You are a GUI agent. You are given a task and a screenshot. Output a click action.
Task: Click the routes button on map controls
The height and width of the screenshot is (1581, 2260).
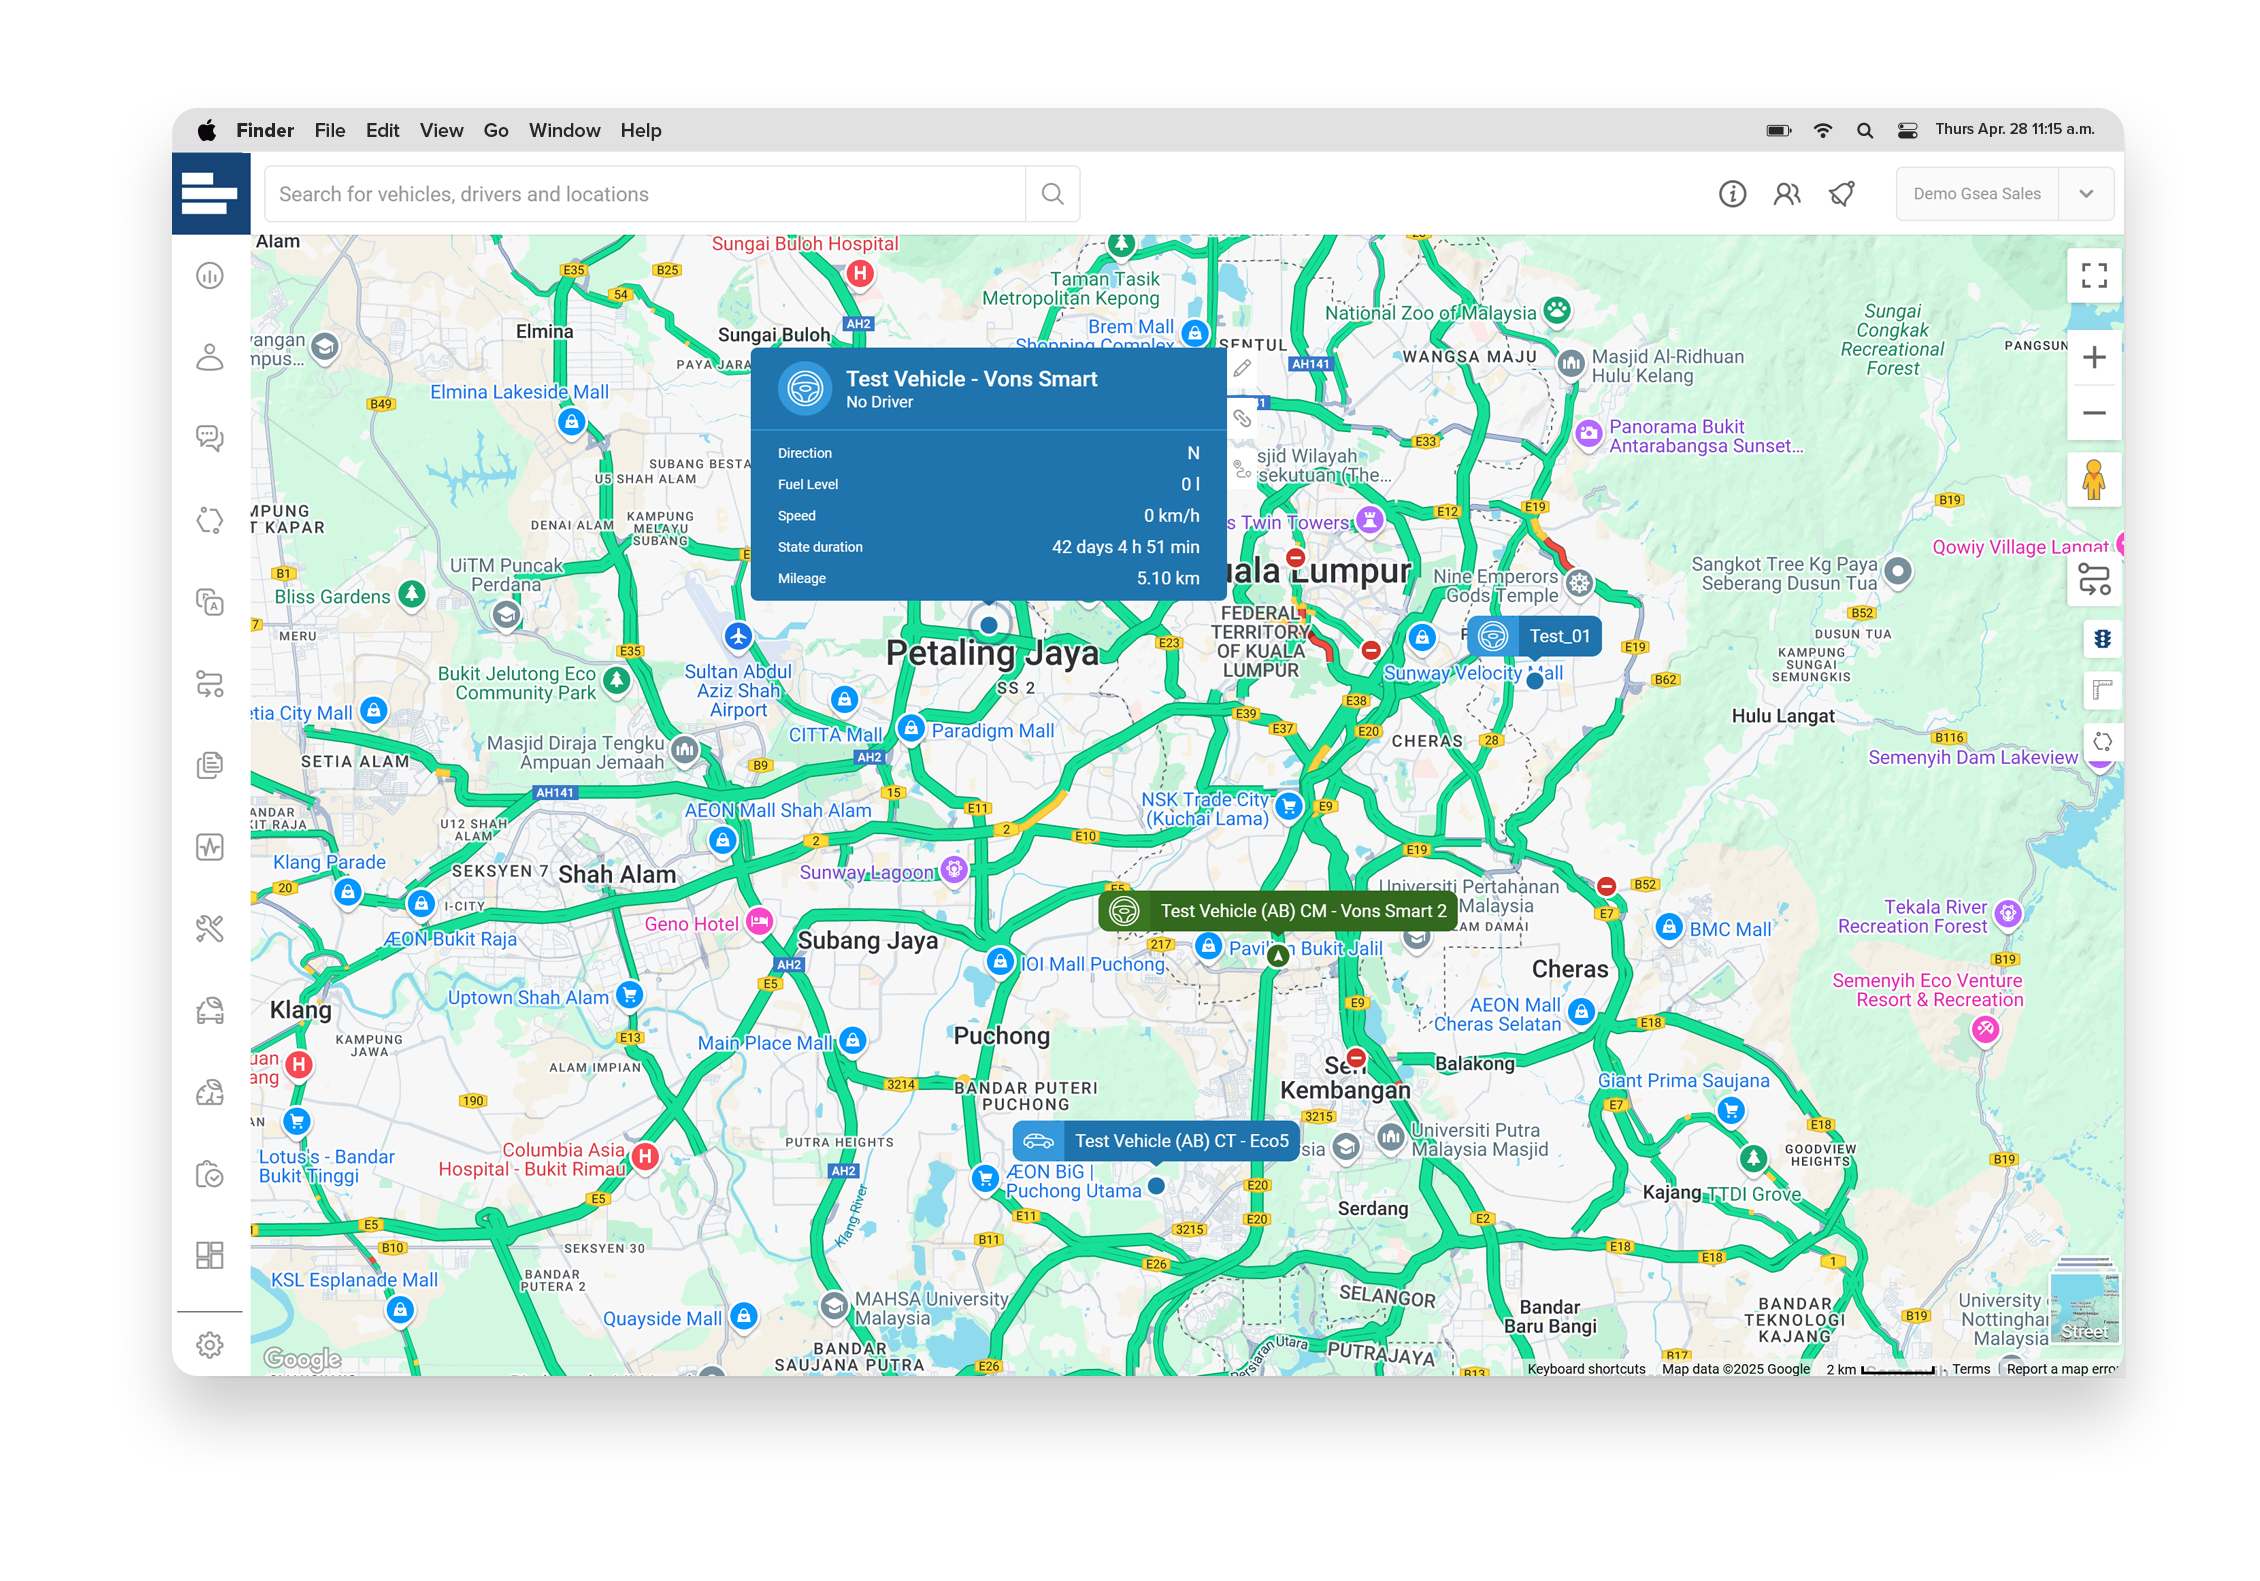coord(2094,579)
